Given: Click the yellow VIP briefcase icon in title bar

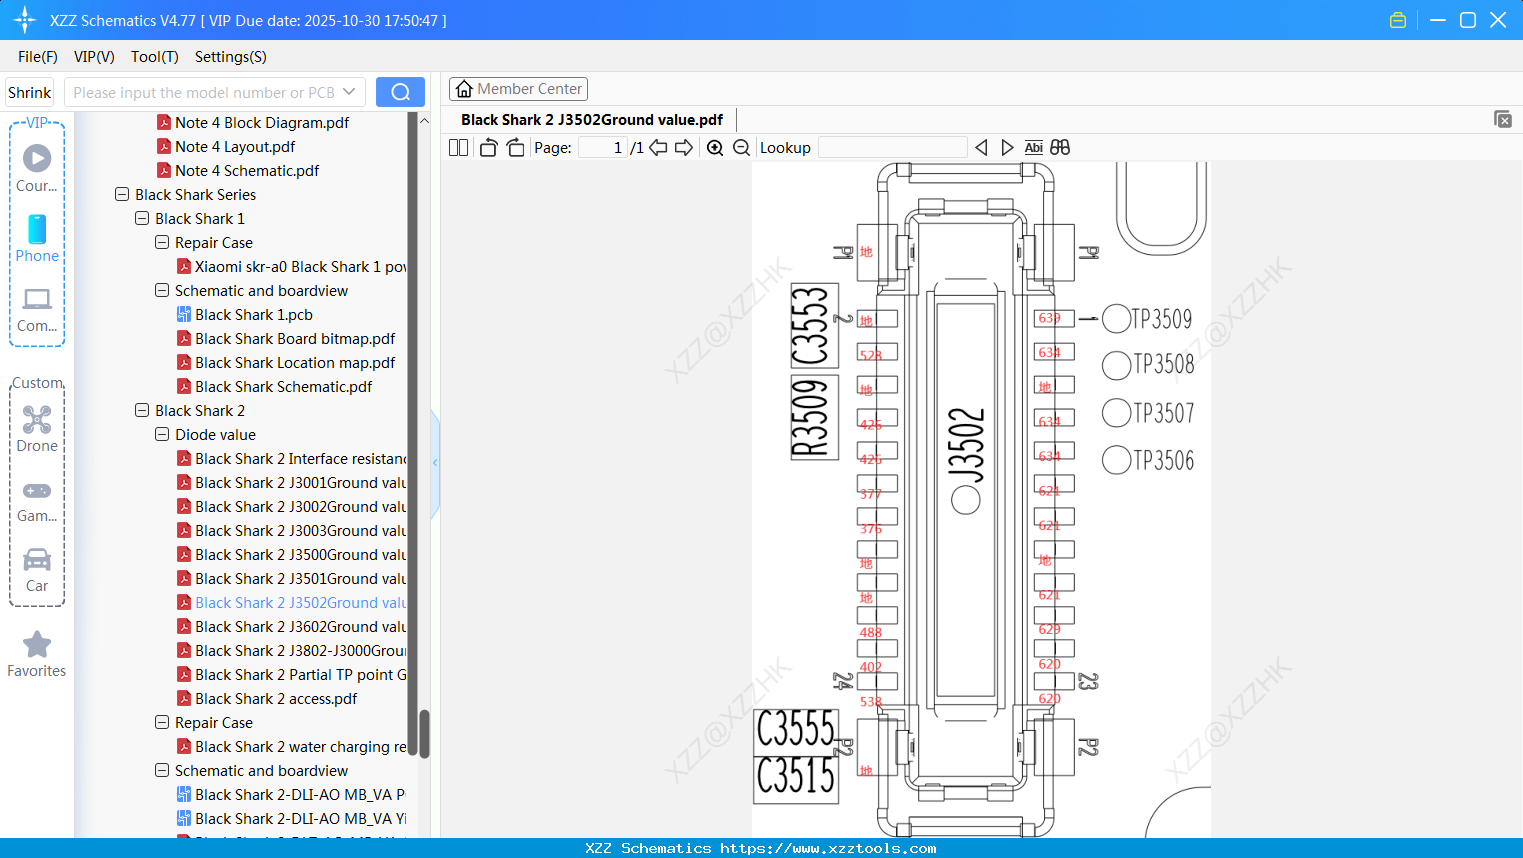Looking at the screenshot, I should tap(1398, 20).
